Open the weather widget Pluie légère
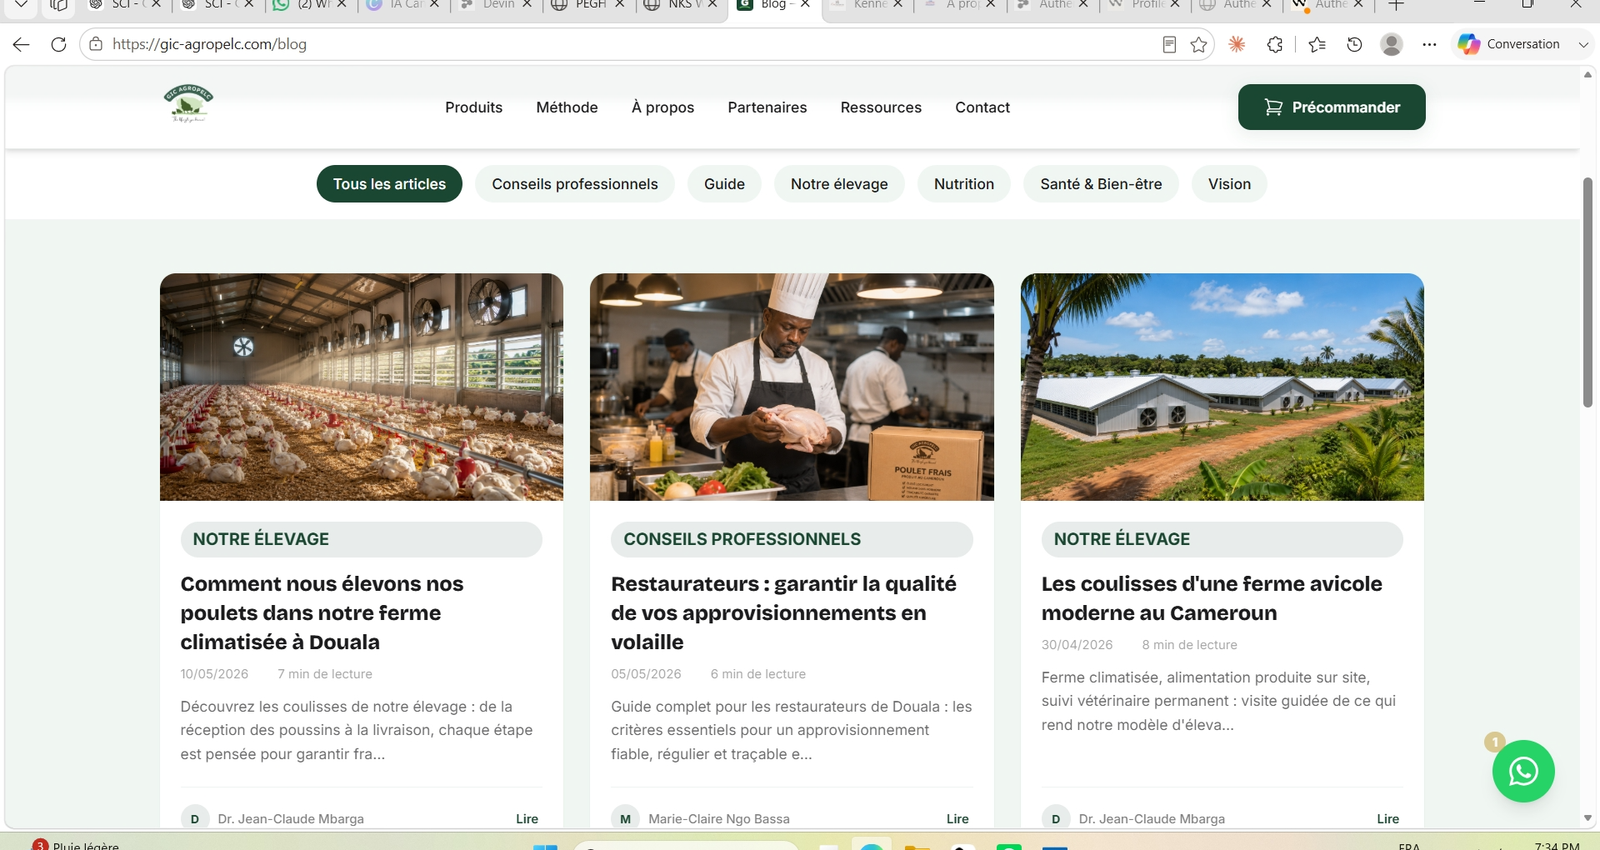This screenshot has height=850, width=1600. coord(75,844)
